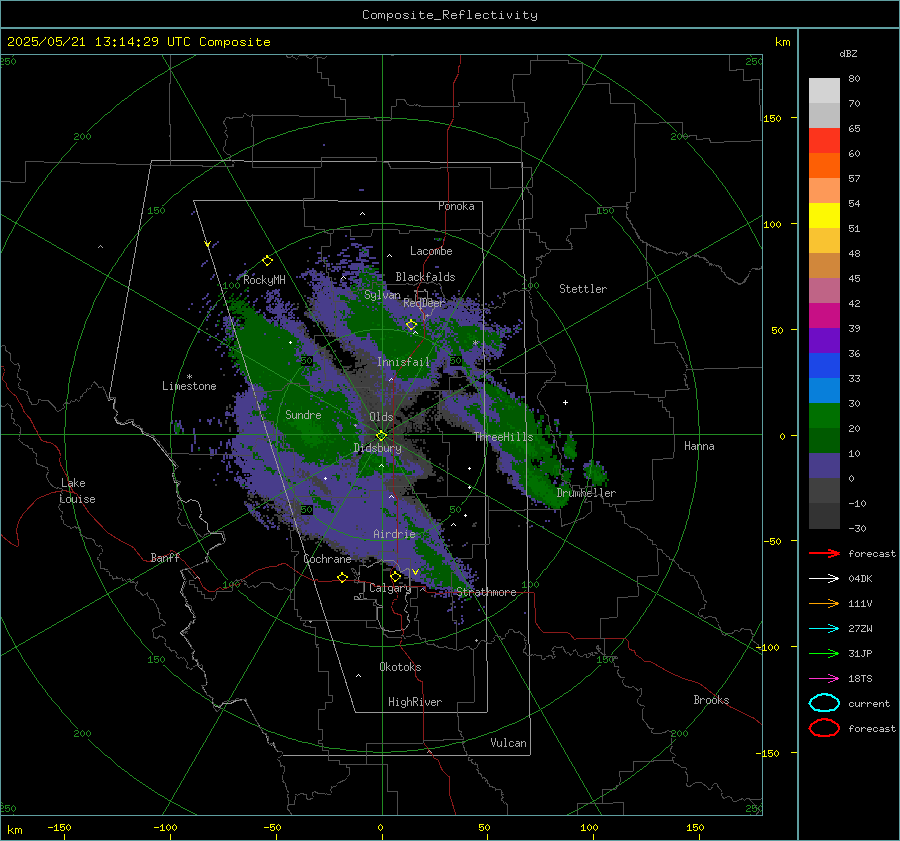Click the Composite_Reflectivity title
The height and width of the screenshot is (841, 900).
point(450,15)
